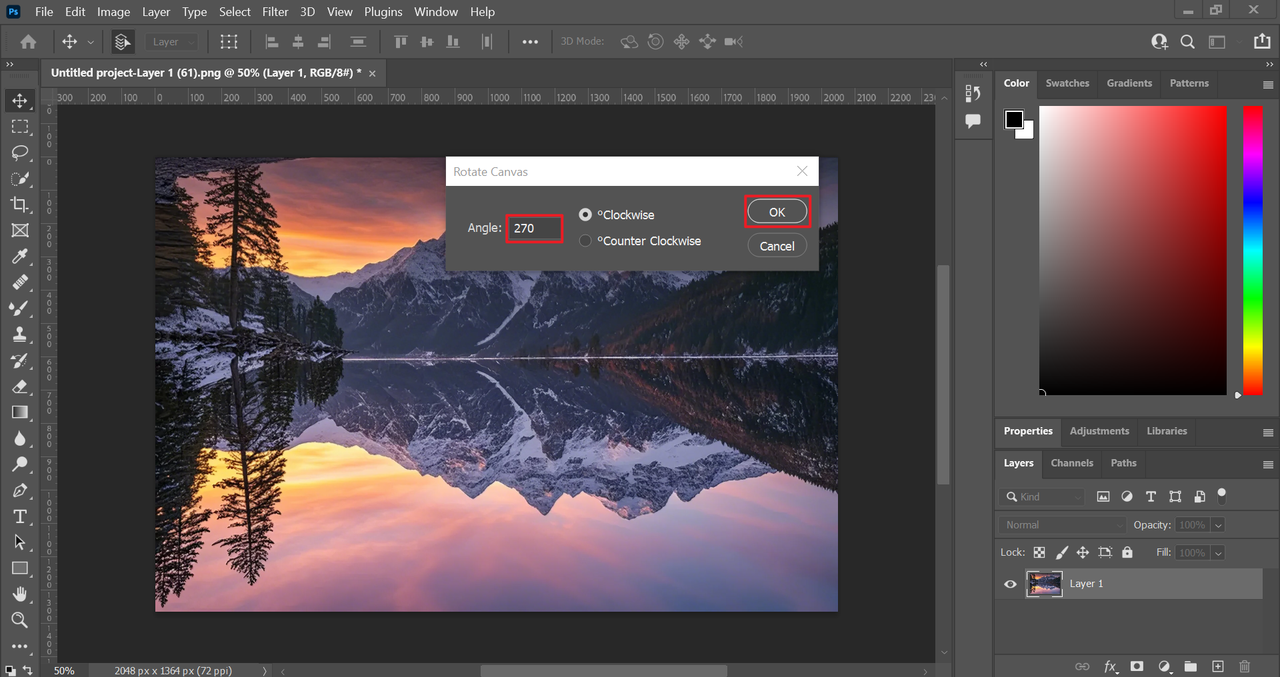
Task: Switch to the Adjustments tab
Action: [1099, 431]
